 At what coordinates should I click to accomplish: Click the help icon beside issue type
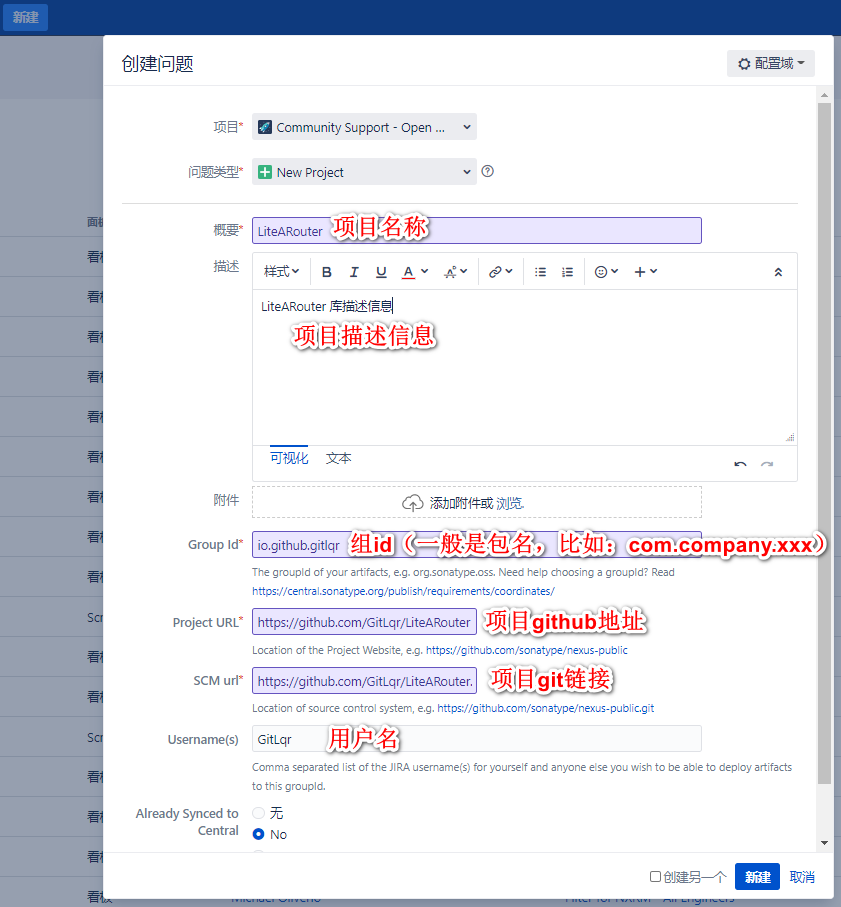488,171
